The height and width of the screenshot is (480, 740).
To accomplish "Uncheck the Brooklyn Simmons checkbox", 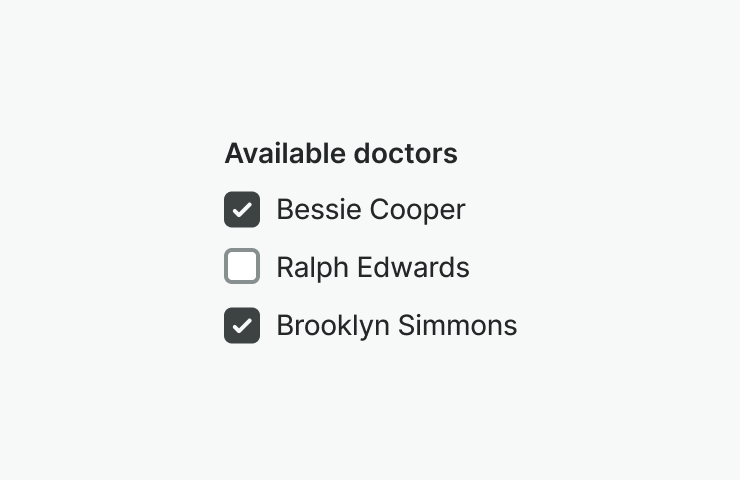I will [242, 325].
